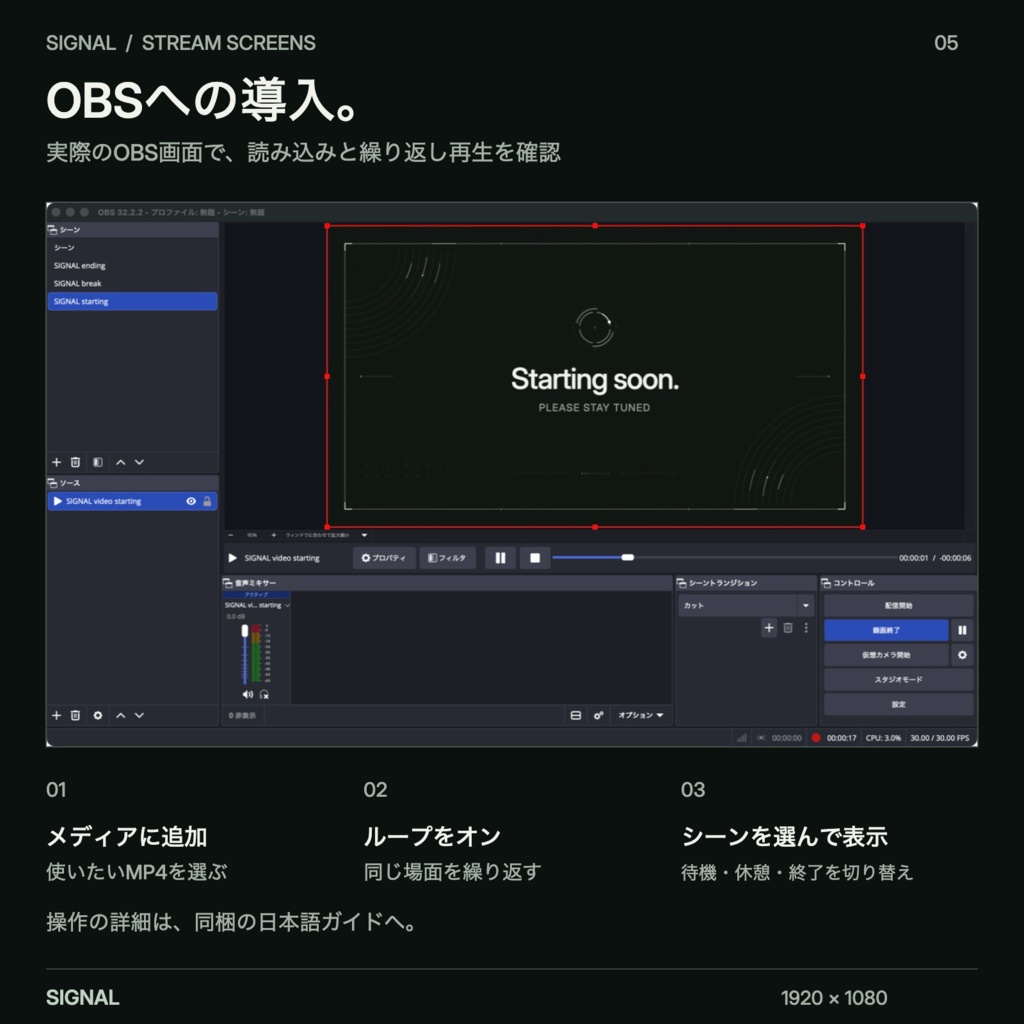Switch mixer layout with the layout icon
1024x1024 pixels.
pos(575,716)
